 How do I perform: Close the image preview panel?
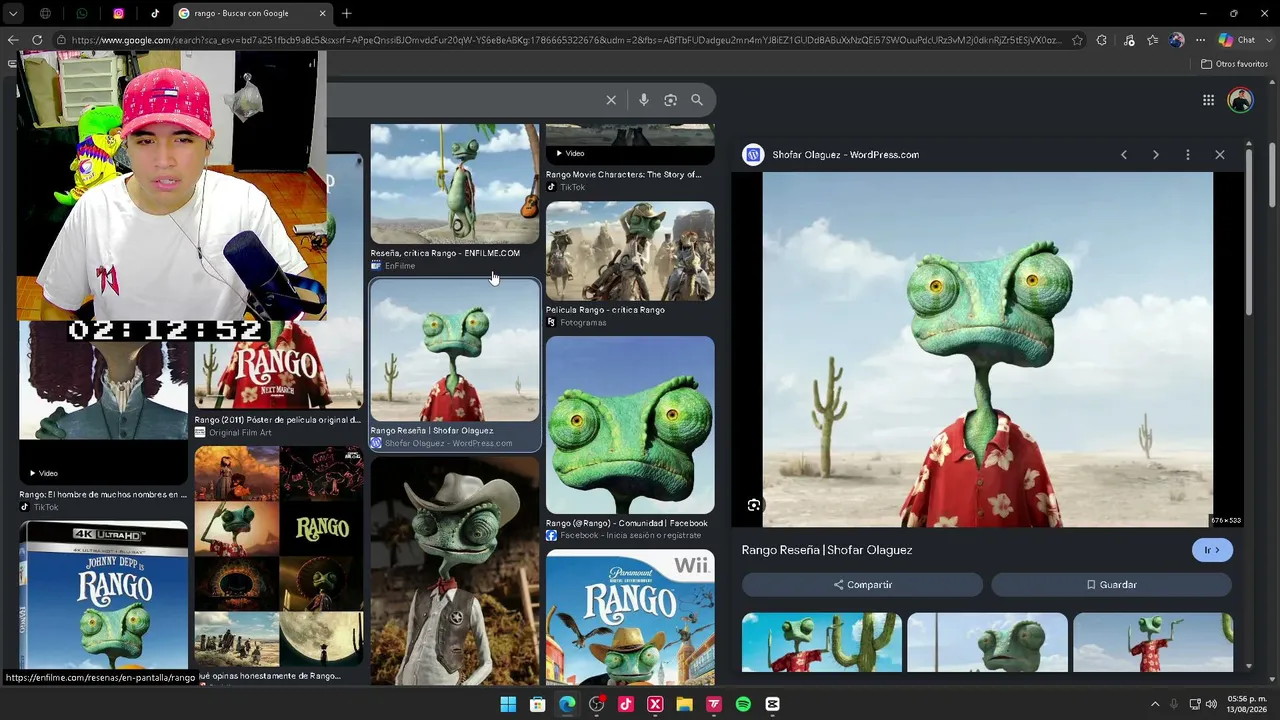[x=1220, y=155]
